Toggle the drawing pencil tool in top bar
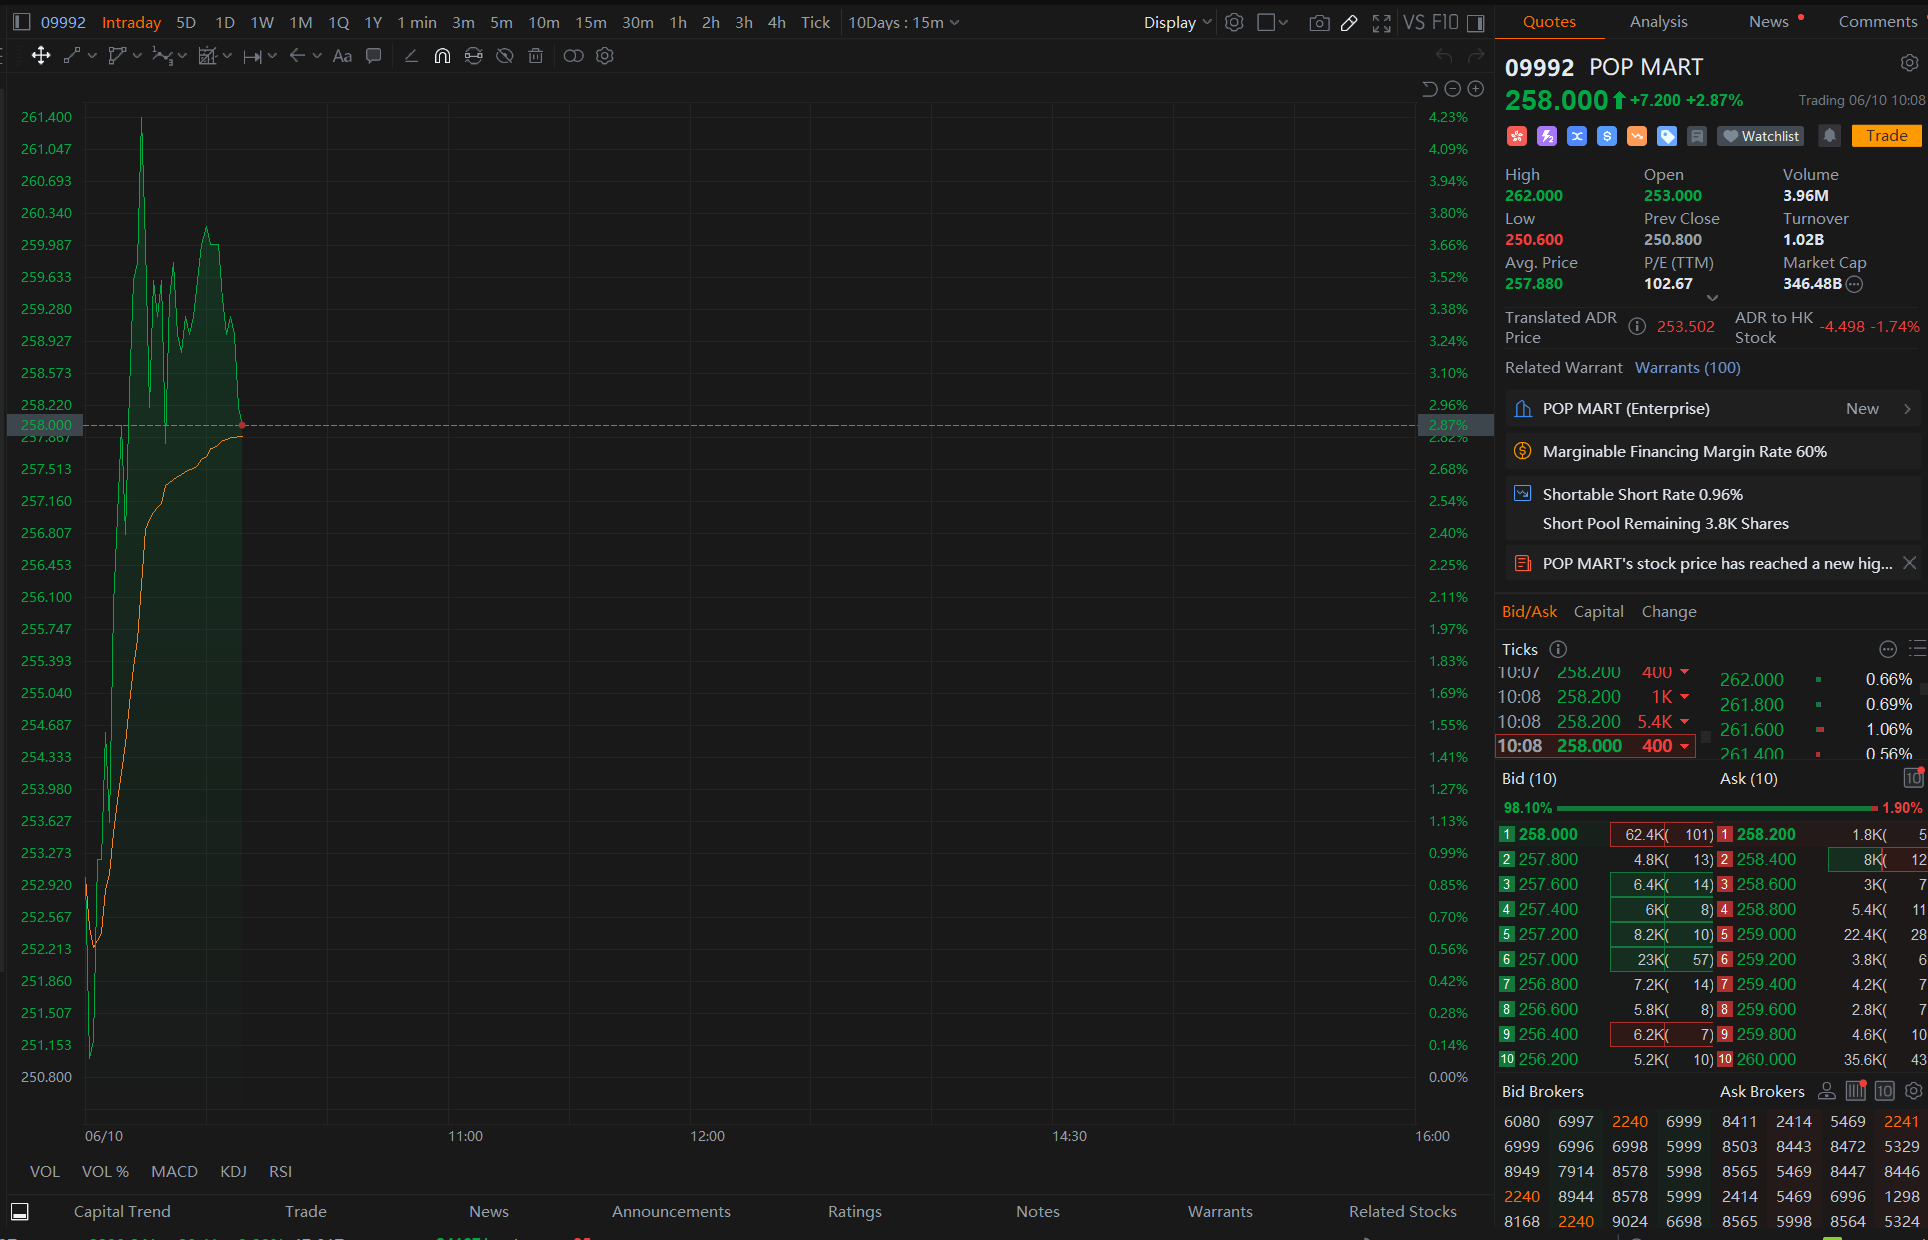The height and width of the screenshot is (1240, 1928). tap(1349, 22)
